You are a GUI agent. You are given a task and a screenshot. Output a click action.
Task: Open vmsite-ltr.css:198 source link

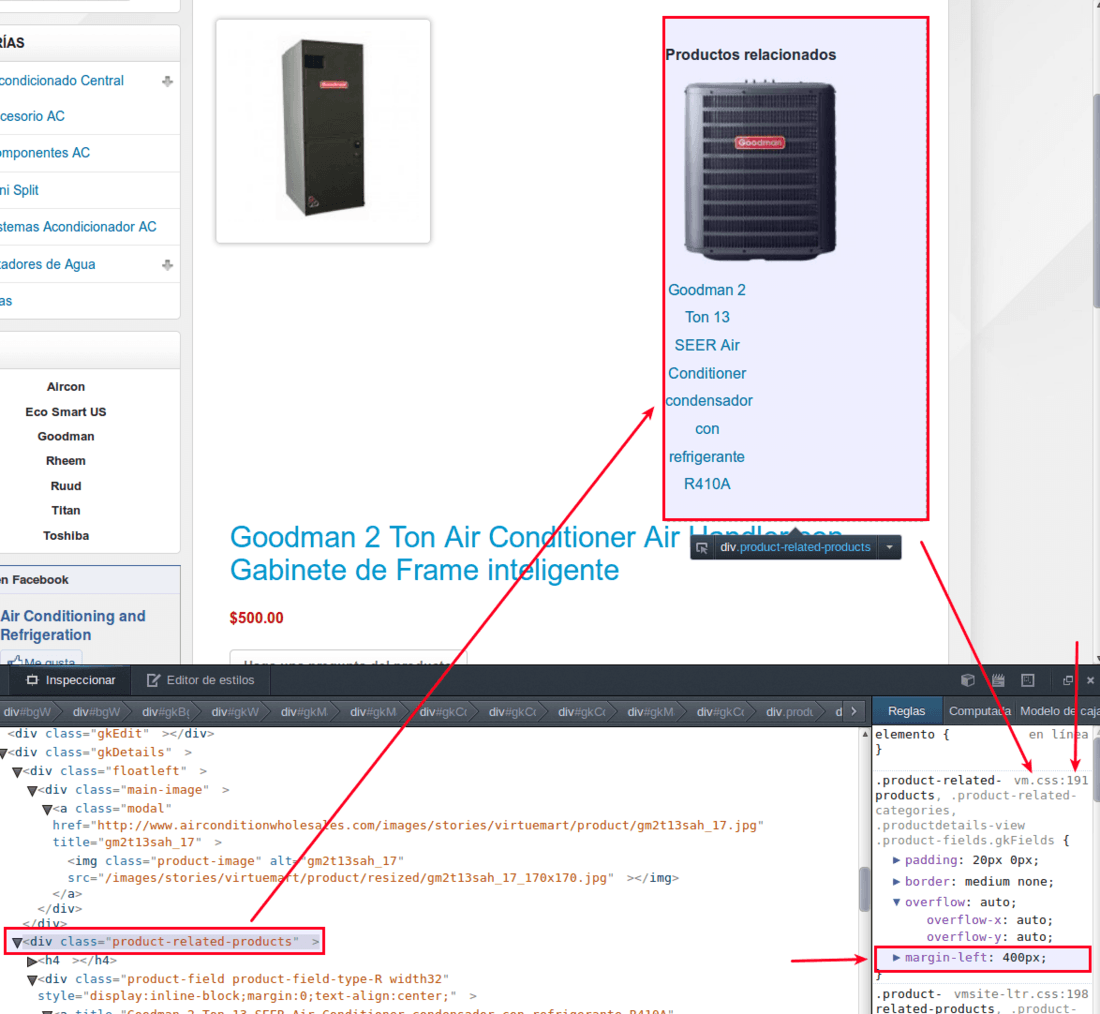point(1021,994)
